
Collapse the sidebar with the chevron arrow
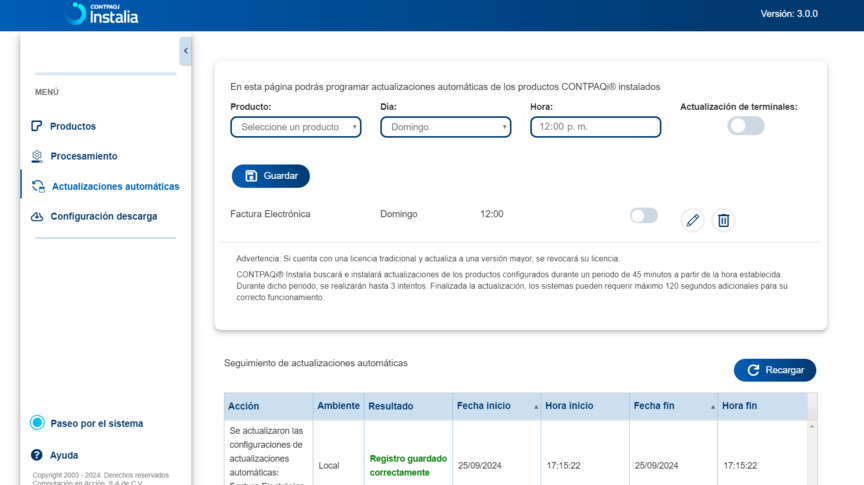pos(186,51)
